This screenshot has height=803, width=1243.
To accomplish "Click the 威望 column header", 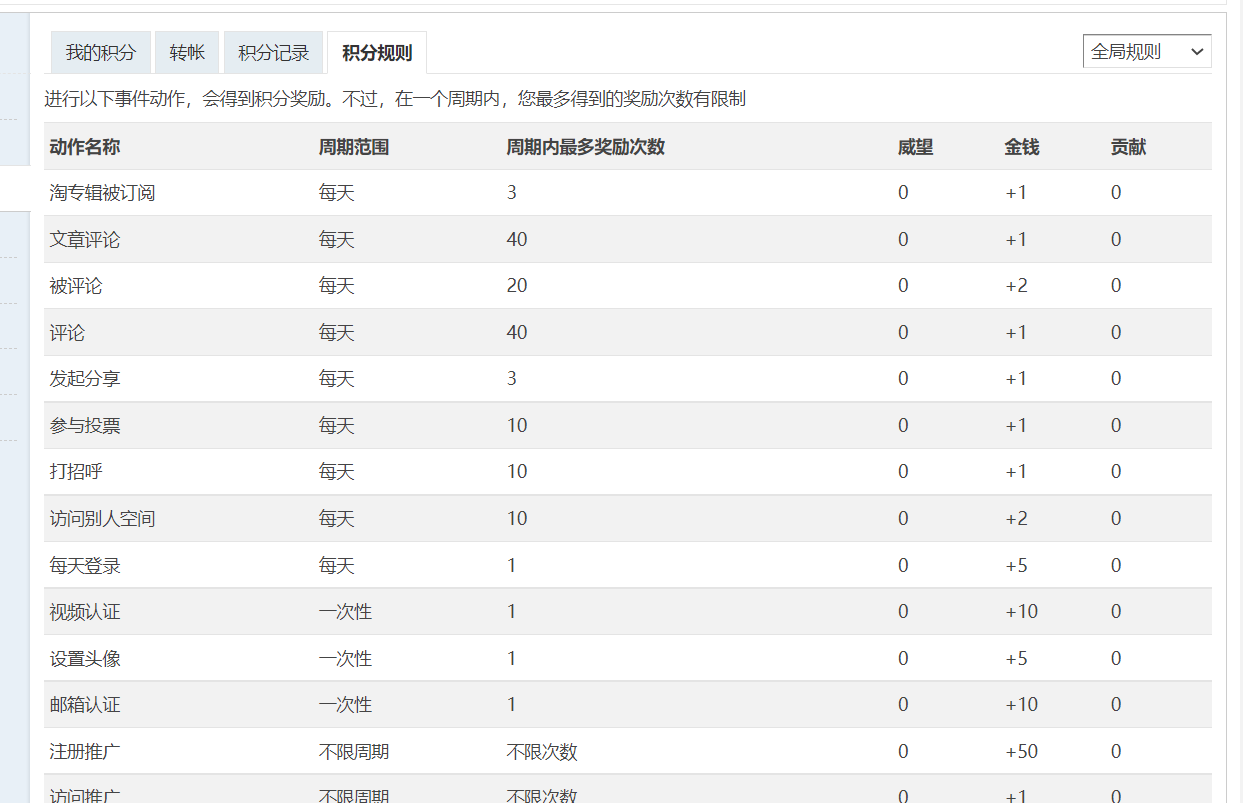I will pyautogui.click(x=916, y=147).
